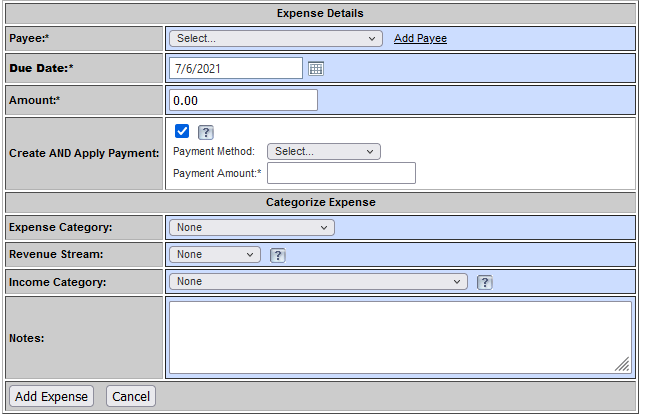Viewport: 645px width, 416px height.
Task: Focus the Amount input field
Action: [x=243, y=100]
